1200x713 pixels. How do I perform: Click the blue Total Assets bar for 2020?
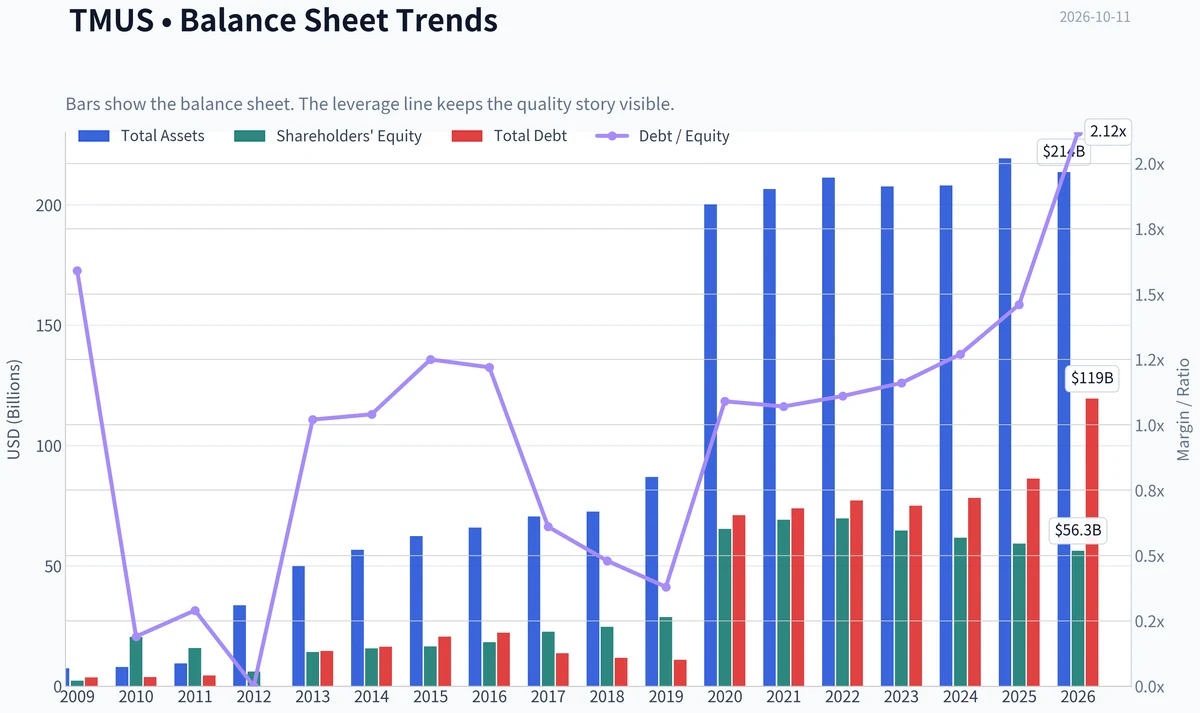tap(711, 445)
